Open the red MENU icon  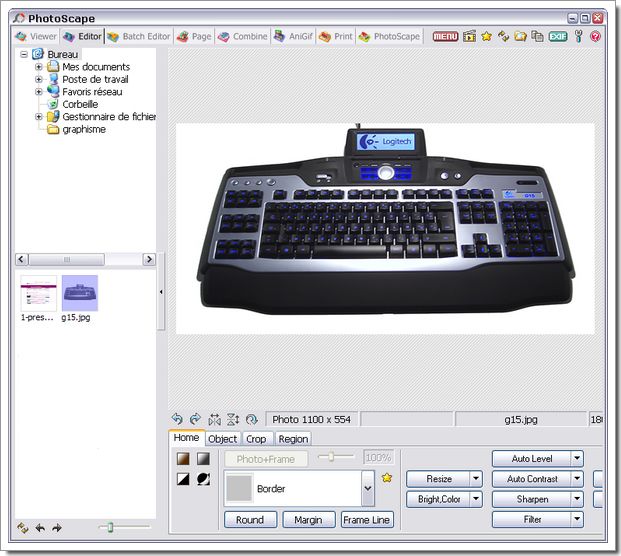click(x=445, y=36)
